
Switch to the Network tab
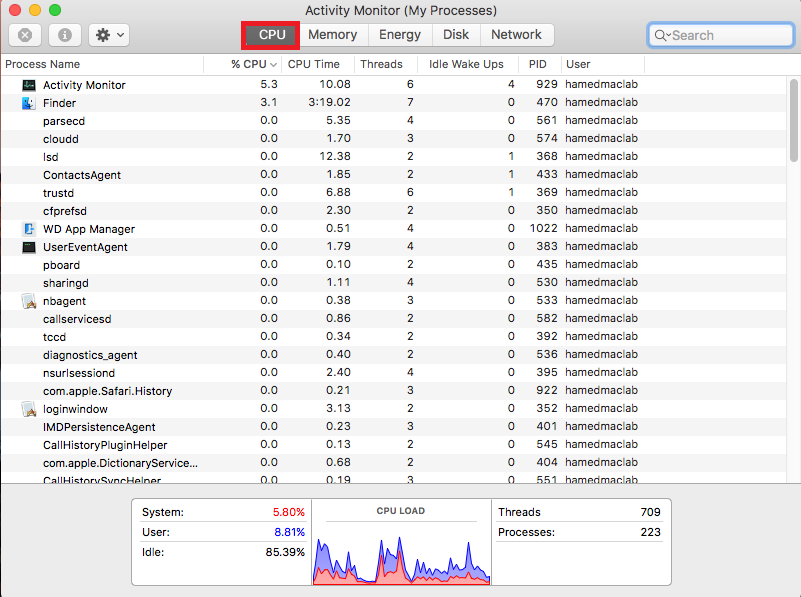pos(516,35)
